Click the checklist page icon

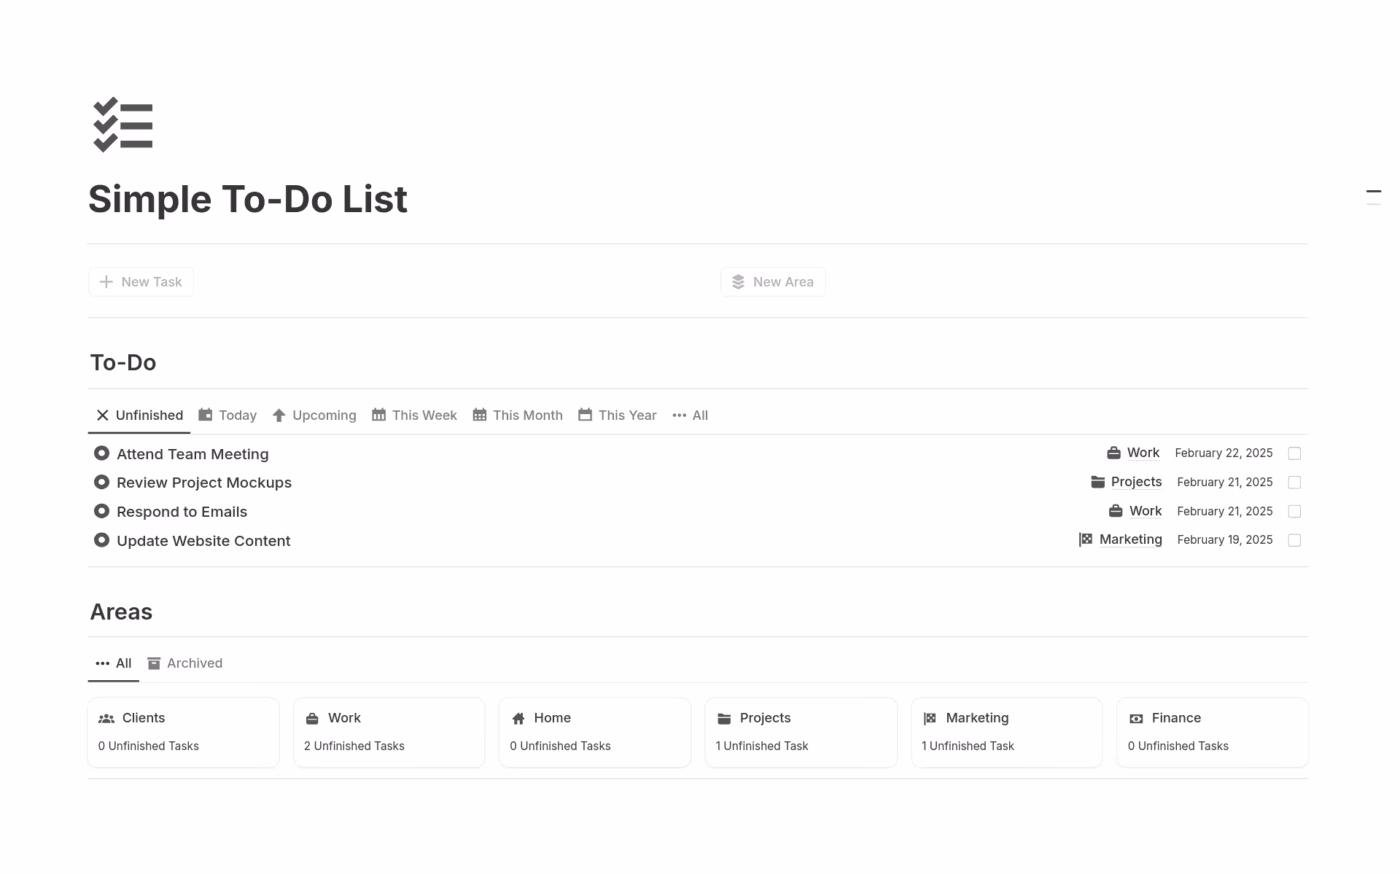(x=123, y=125)
